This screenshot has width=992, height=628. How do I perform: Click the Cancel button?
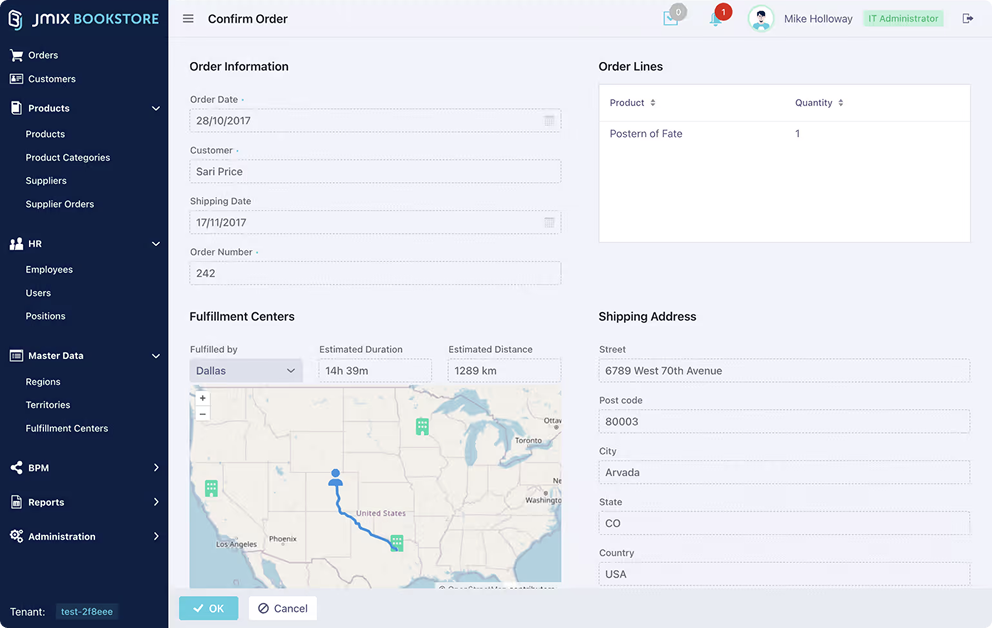pyautogui.click(x=282, y=608)
